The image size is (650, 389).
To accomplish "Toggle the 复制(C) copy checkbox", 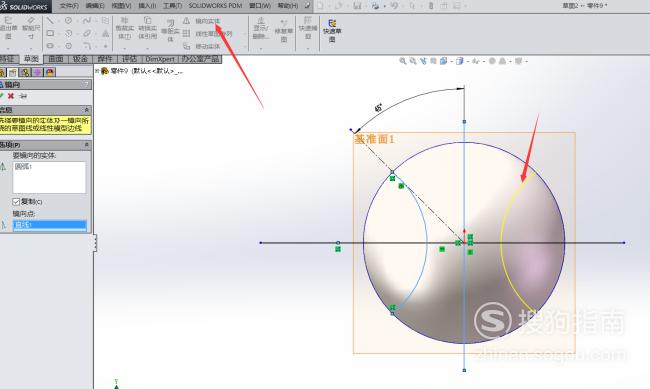I will tap(16, 202).
